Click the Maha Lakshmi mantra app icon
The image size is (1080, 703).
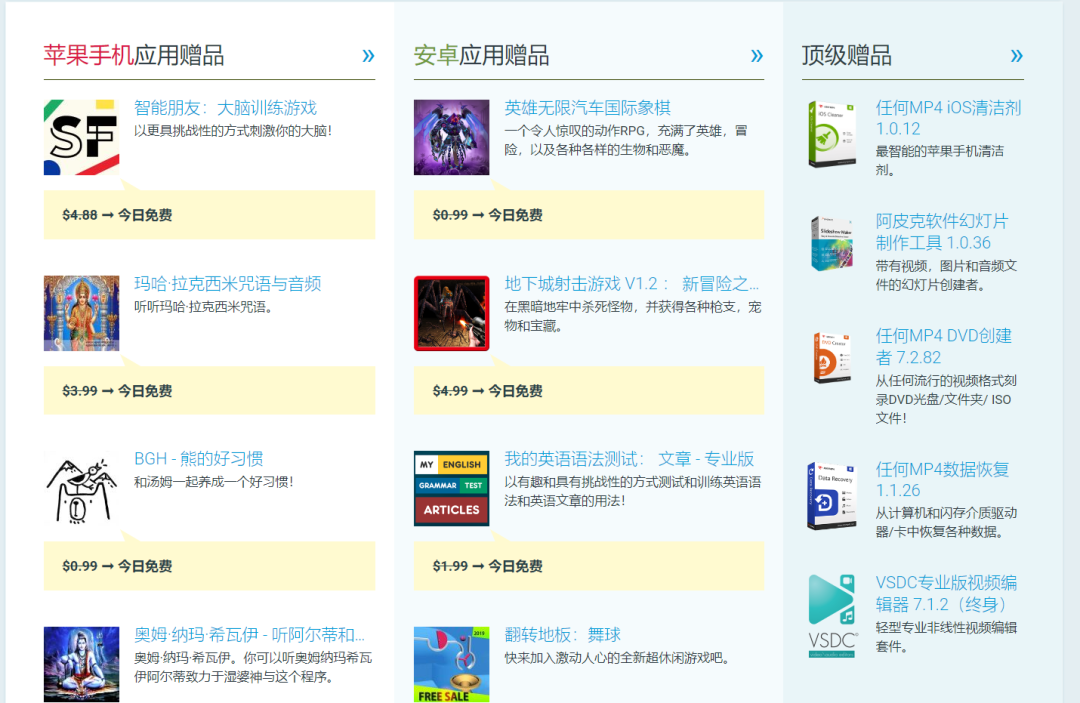81,313
